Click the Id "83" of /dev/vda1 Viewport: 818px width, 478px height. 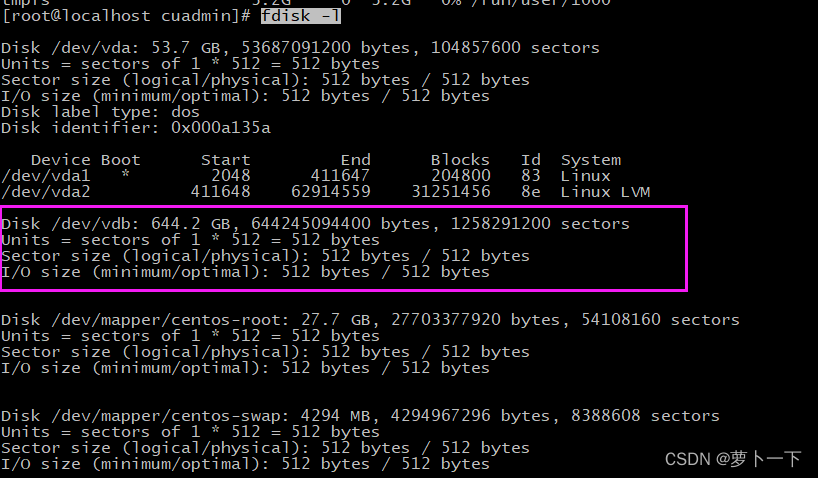click(531, 175)
